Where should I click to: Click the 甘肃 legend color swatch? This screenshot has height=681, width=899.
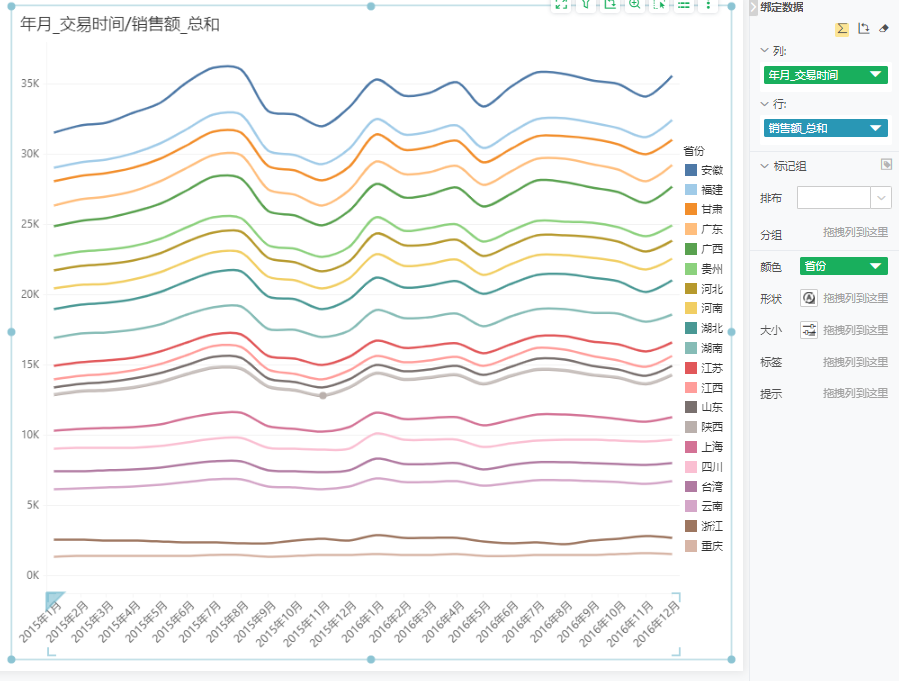(x=691, y=209)
